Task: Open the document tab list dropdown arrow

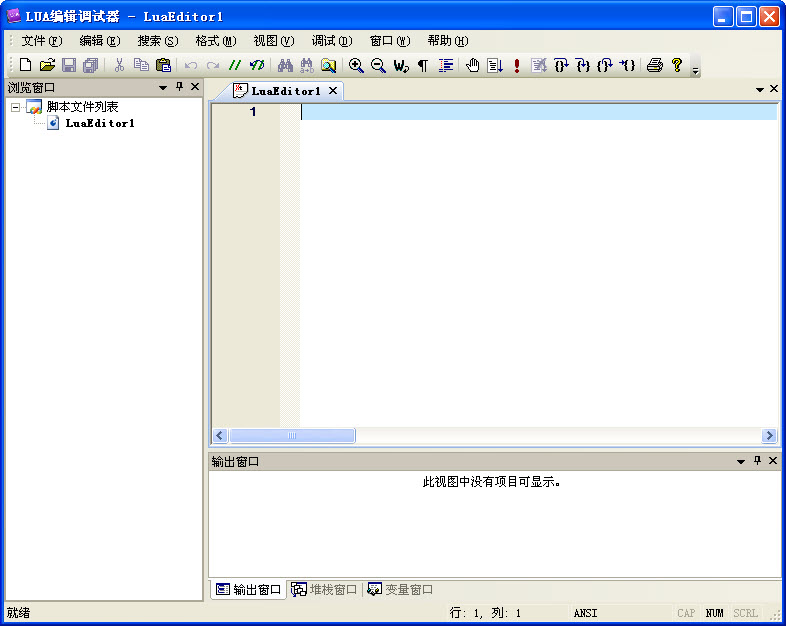Action: (x=760, y=90)
